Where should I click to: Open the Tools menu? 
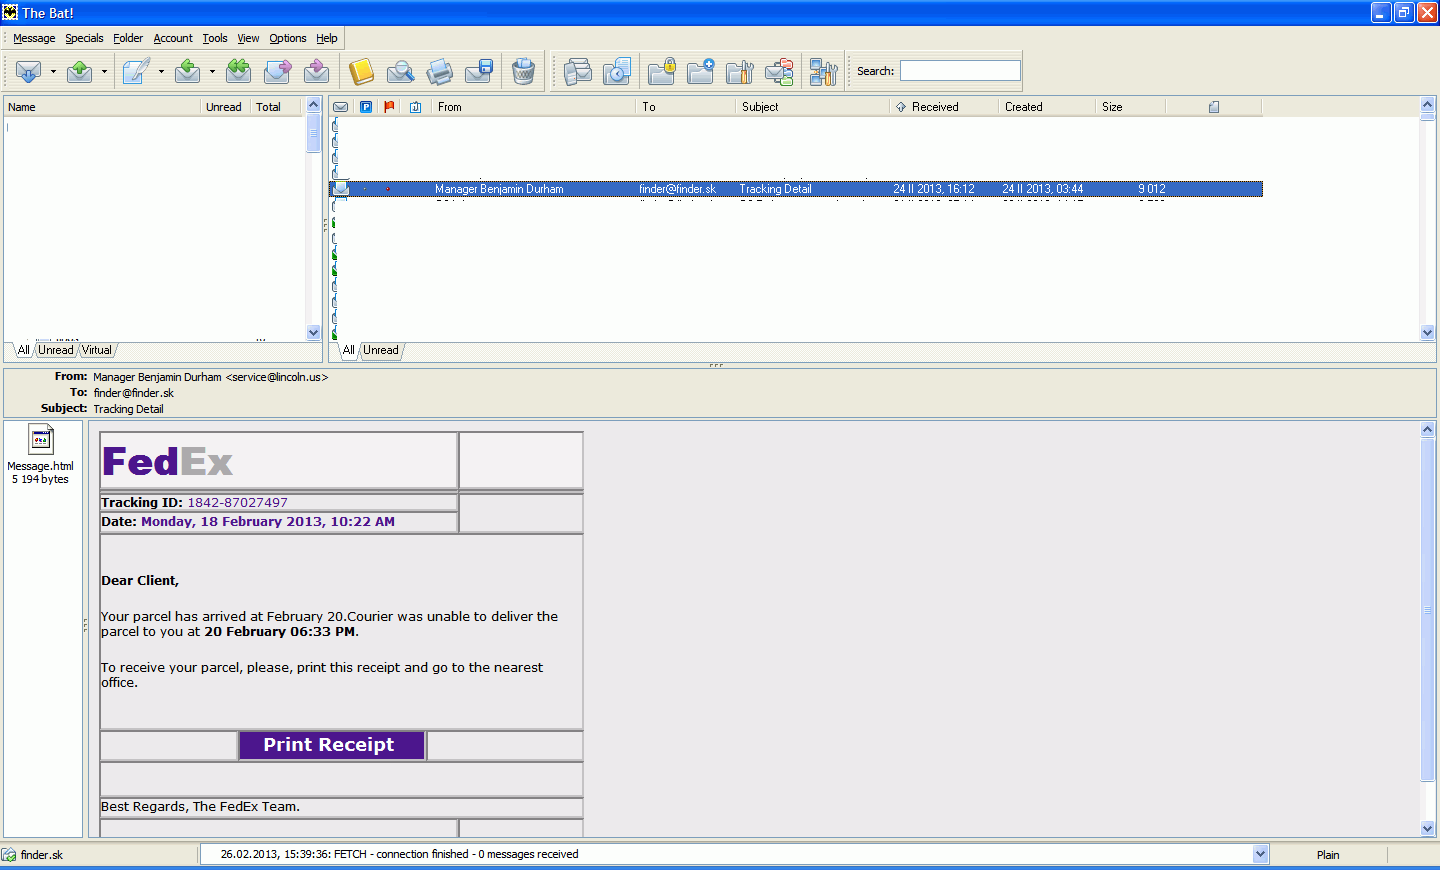[215, 38]
